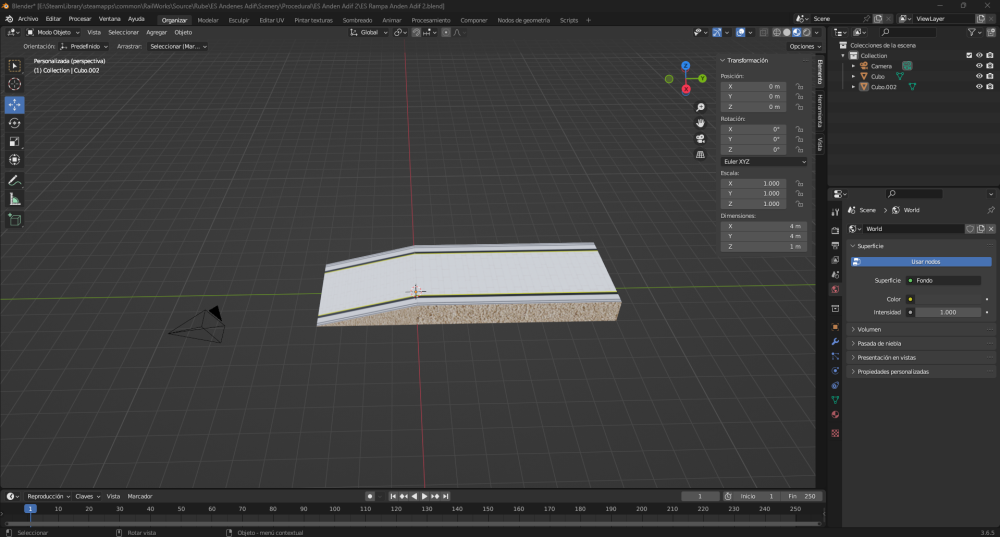Expand the Volumen panel
The height and width of the screenshot is (537, 1000).
pyautogui.click(x=869, y=329)
